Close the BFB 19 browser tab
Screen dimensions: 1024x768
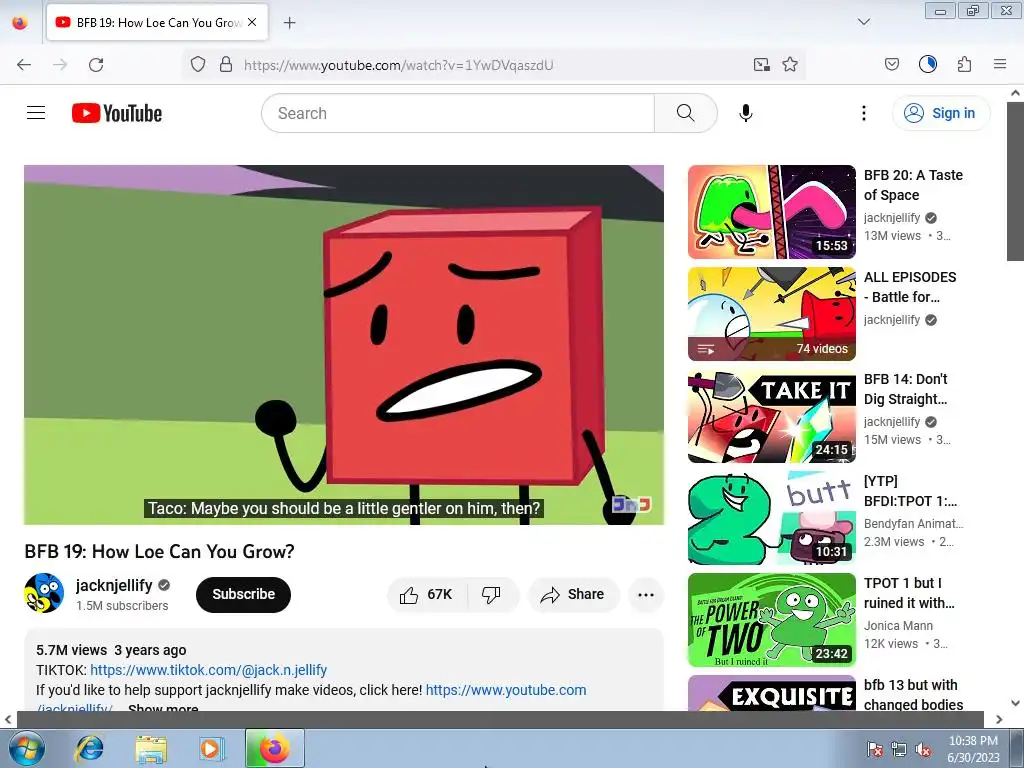click(x=252, y=22)
